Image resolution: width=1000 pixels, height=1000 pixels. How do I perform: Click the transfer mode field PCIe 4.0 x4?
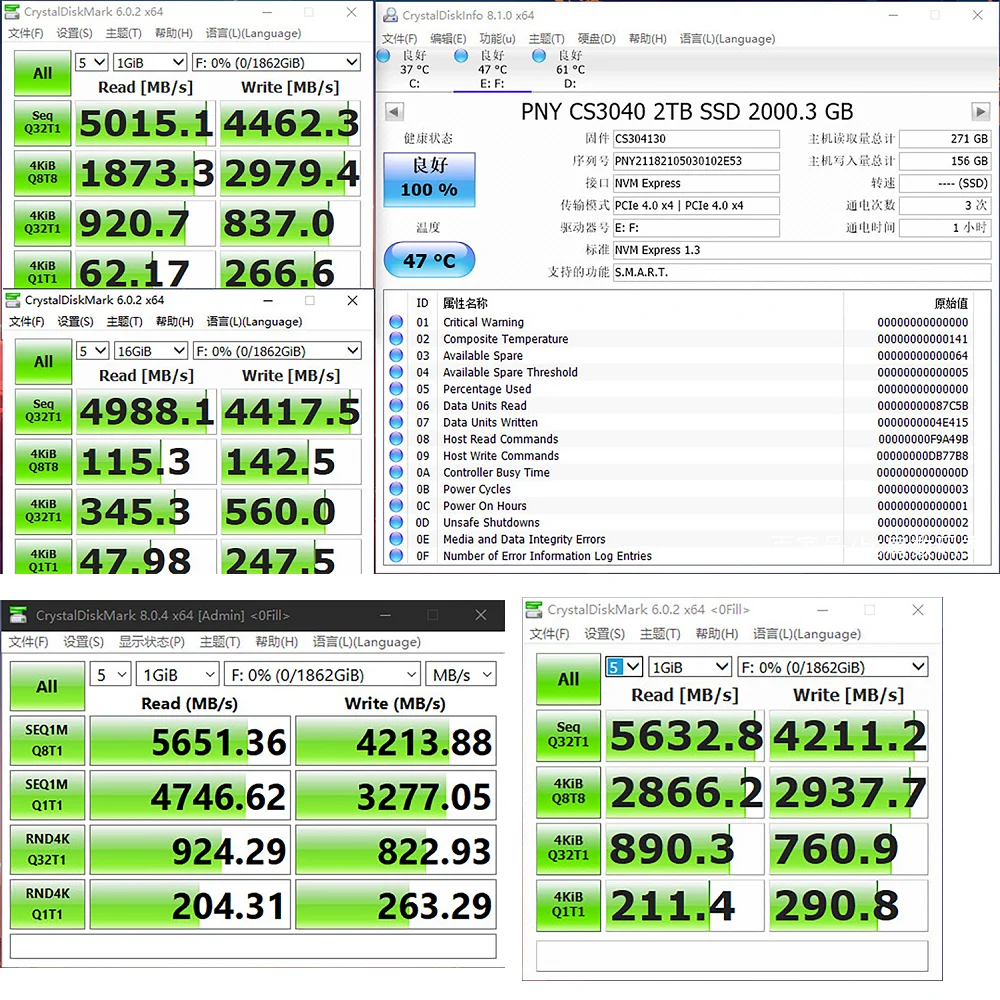pos(696,205)
